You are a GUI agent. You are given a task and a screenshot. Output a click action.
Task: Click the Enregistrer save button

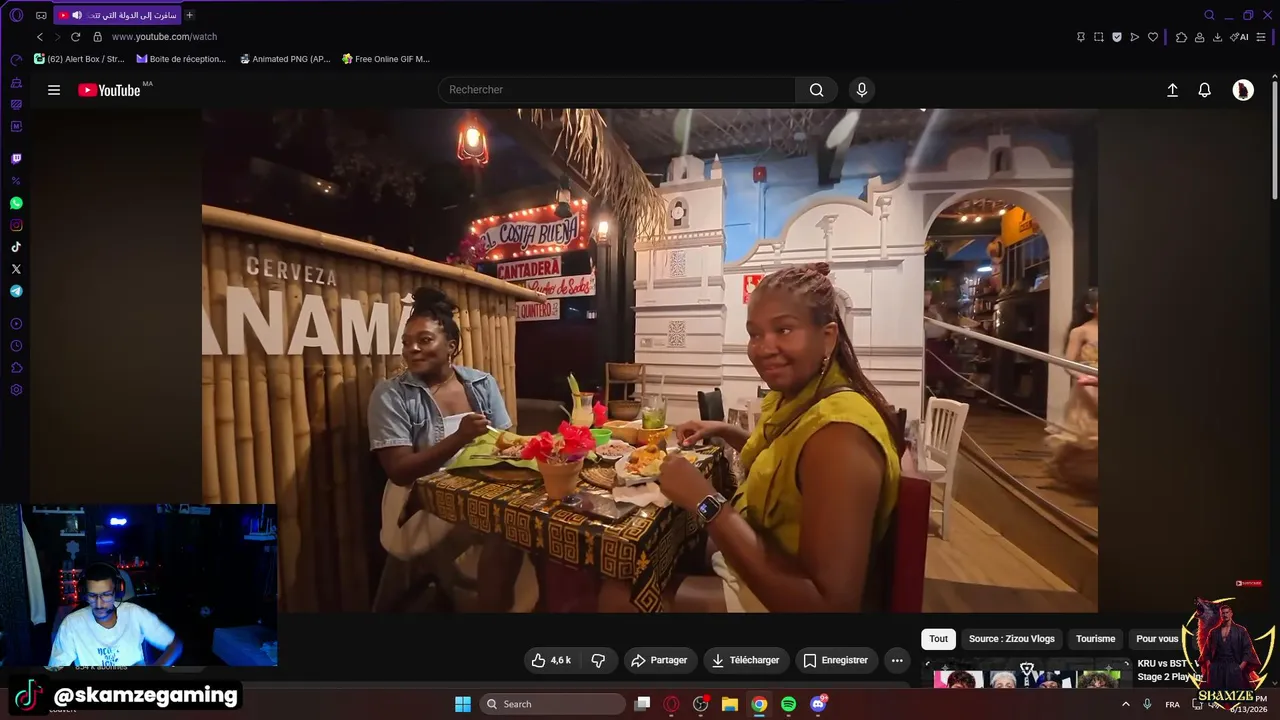pyautogui.click(x=836, y=660)
